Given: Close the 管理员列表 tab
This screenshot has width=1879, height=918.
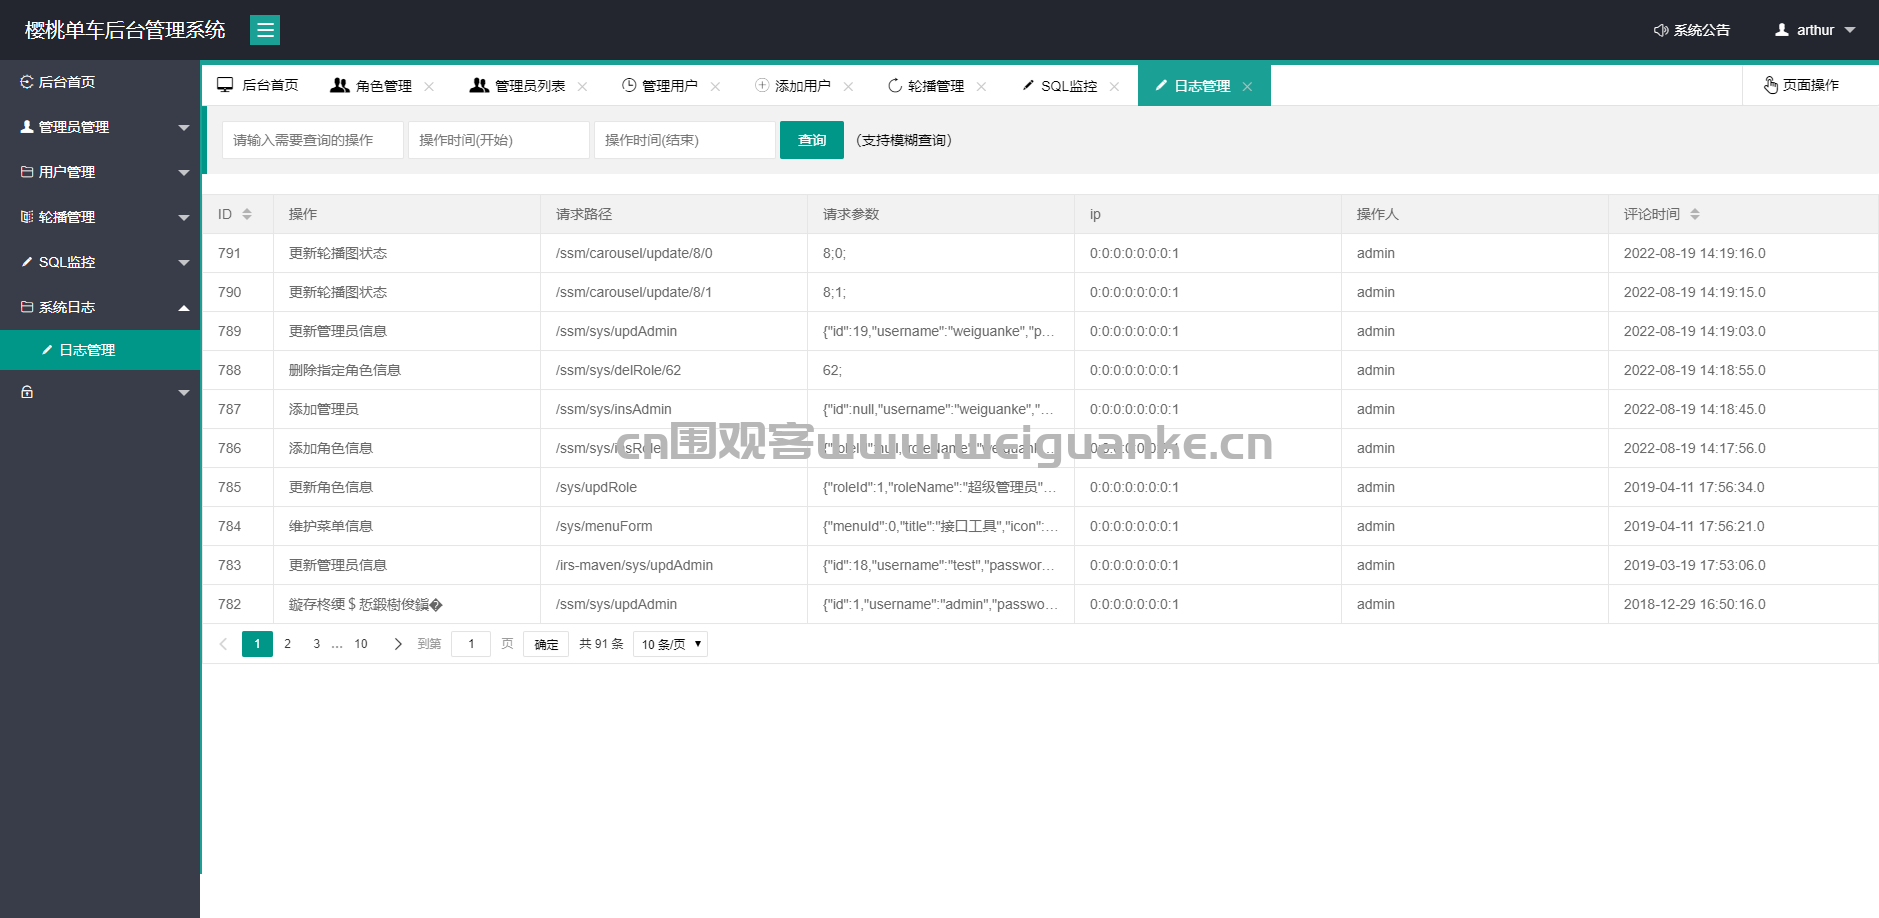Looking at the screenshot, I should pyautogui.click(x=582, y=87).
